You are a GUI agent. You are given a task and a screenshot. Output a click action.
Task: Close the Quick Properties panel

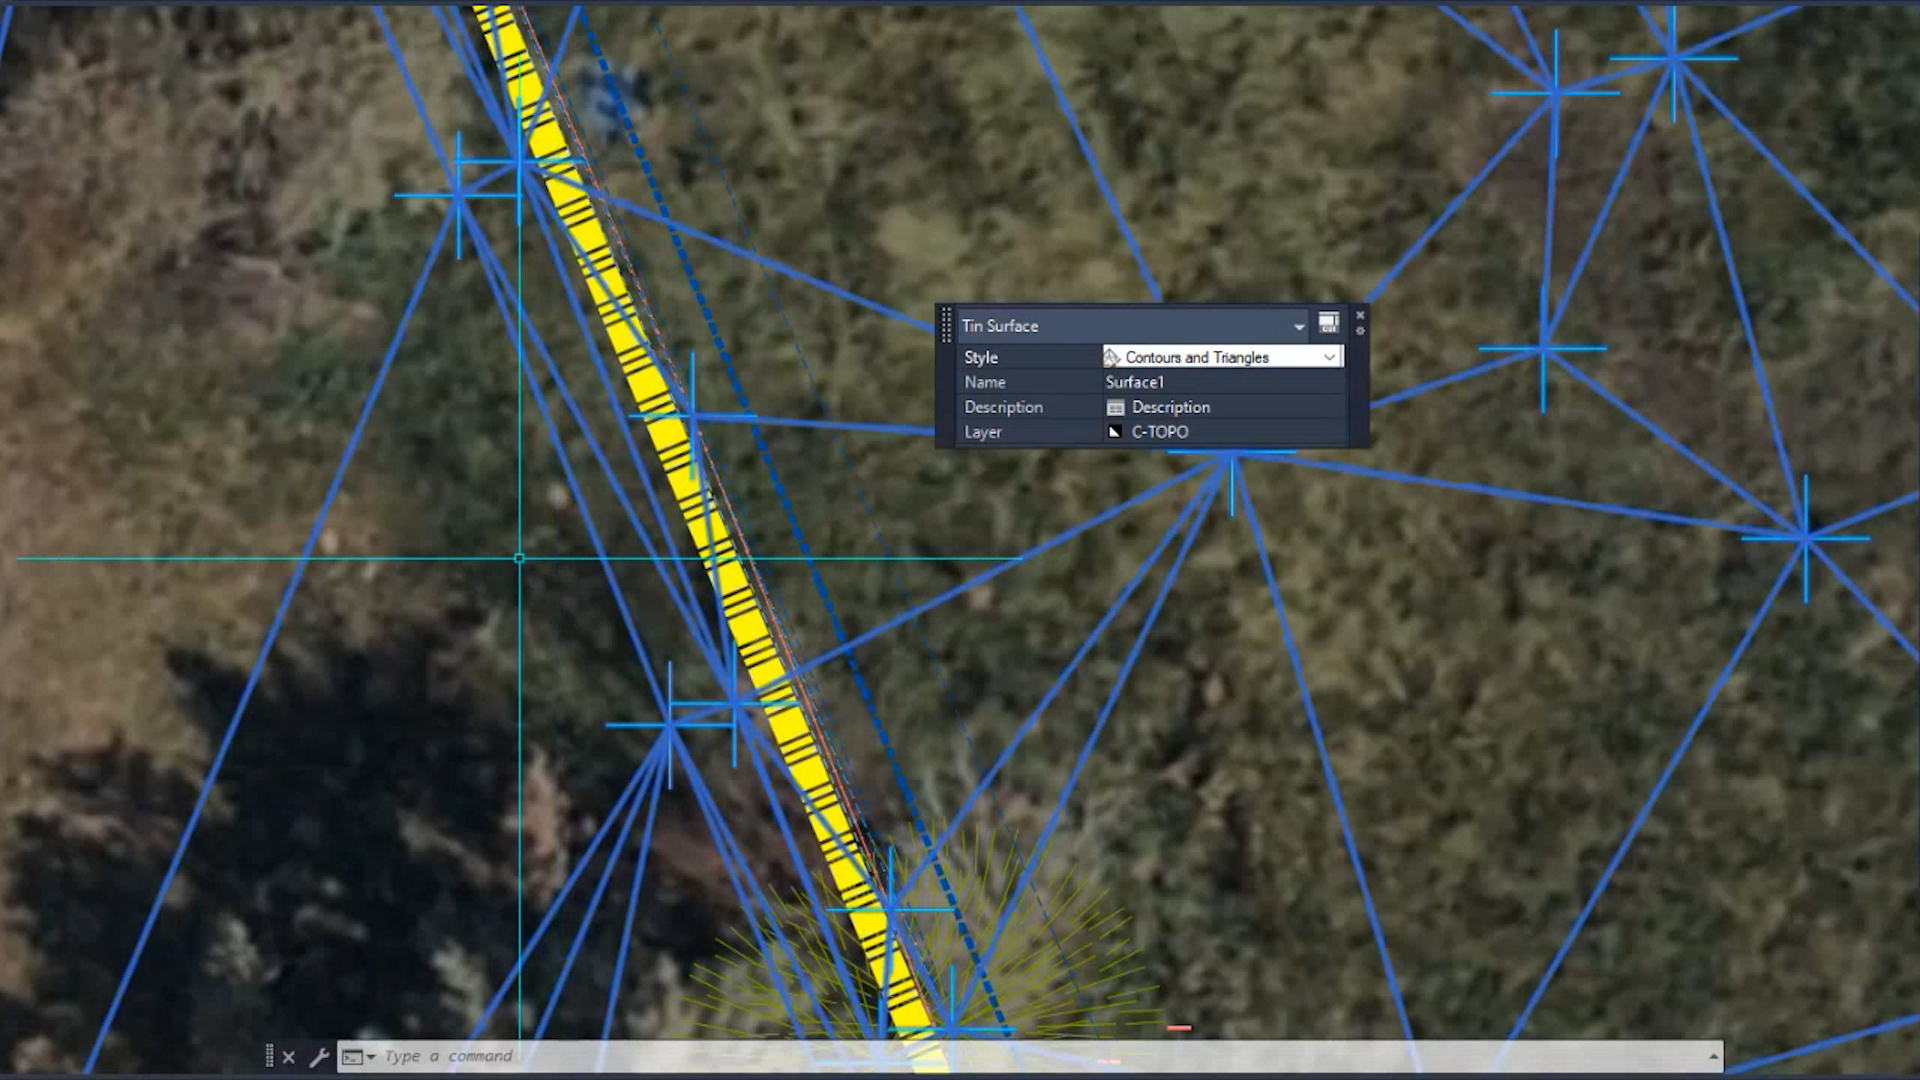[x=1360, y=315]
